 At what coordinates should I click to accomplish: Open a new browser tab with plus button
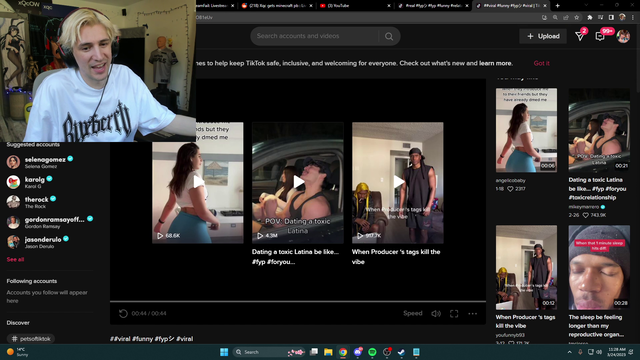coord(557,6)
